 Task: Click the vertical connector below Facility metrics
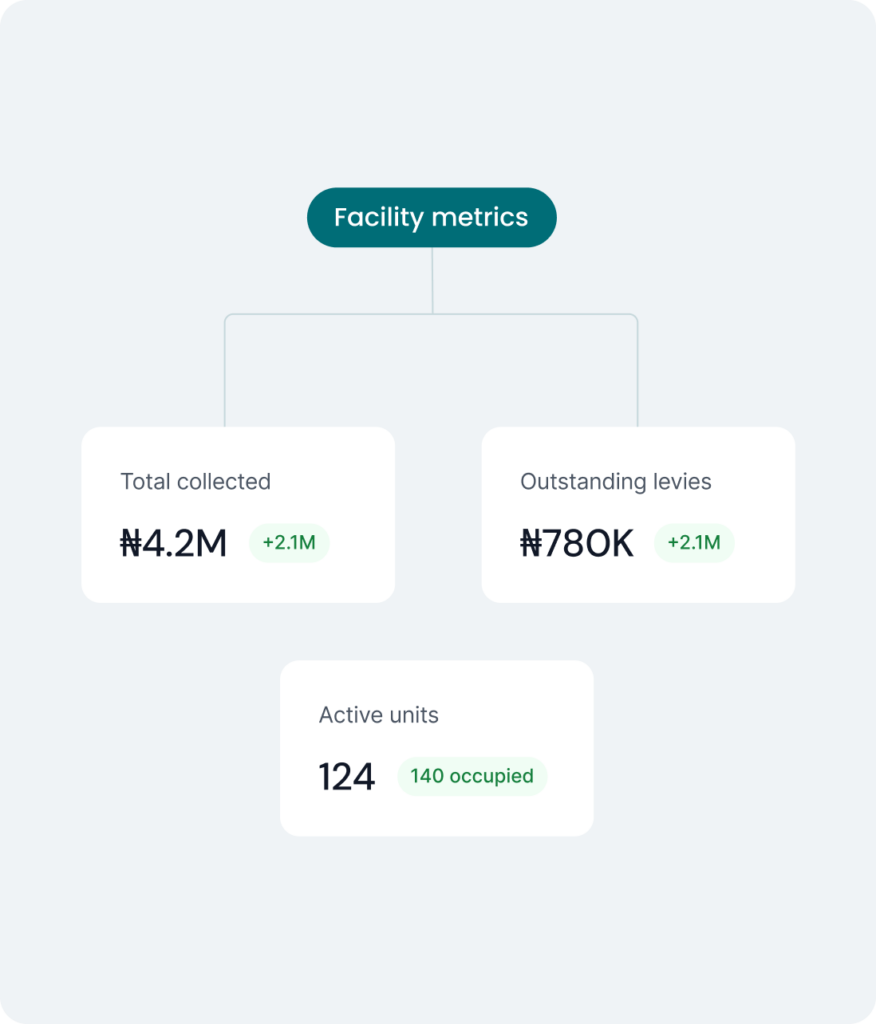coord(432,280)
